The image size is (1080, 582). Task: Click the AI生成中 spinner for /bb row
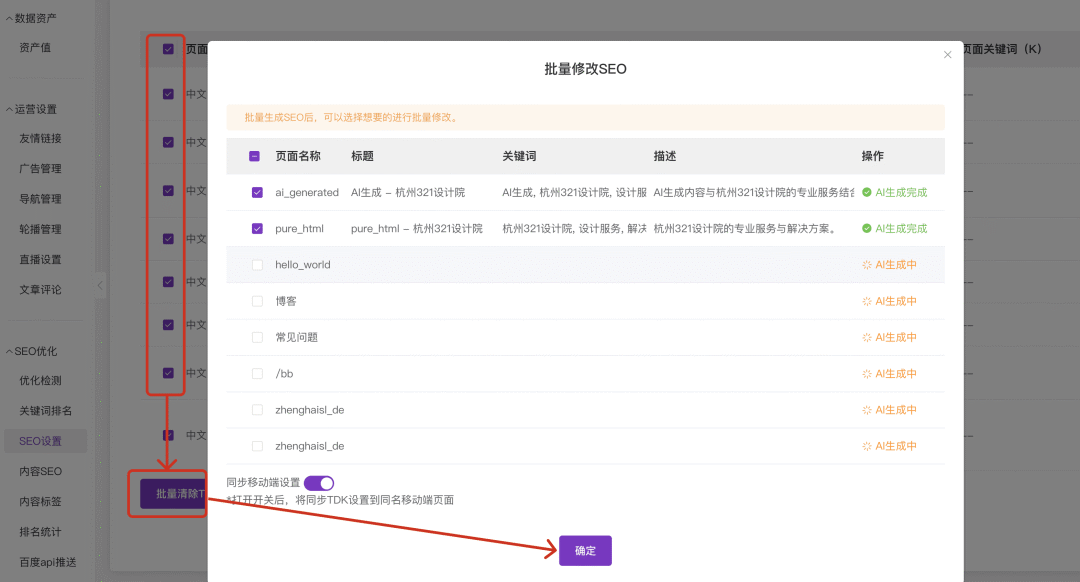(x=866, y=373)
